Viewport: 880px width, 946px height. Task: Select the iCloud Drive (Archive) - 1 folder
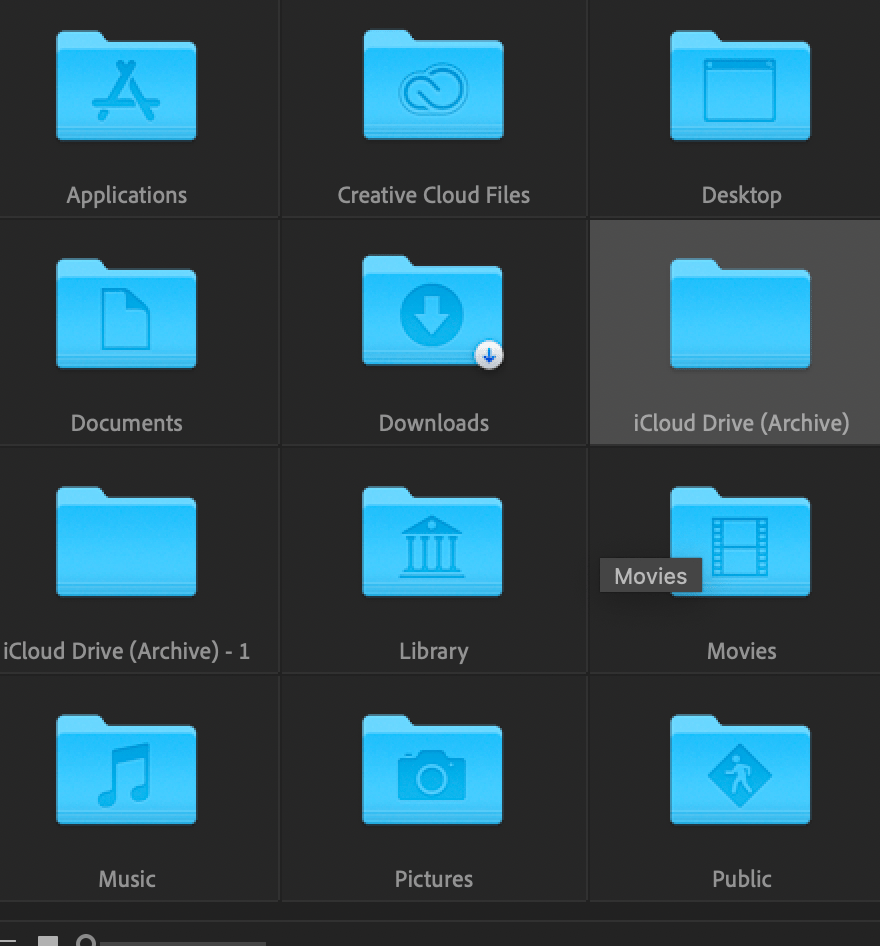click(x=126, y=542)
